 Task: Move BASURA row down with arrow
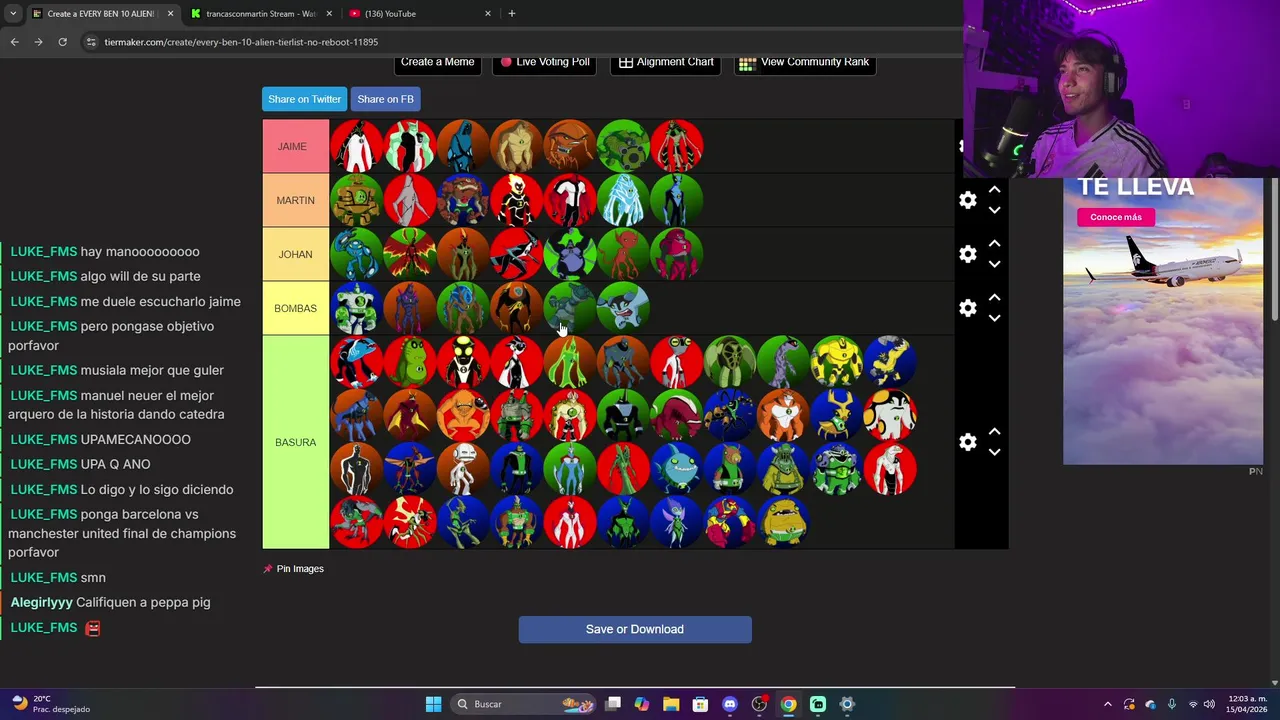994,452
